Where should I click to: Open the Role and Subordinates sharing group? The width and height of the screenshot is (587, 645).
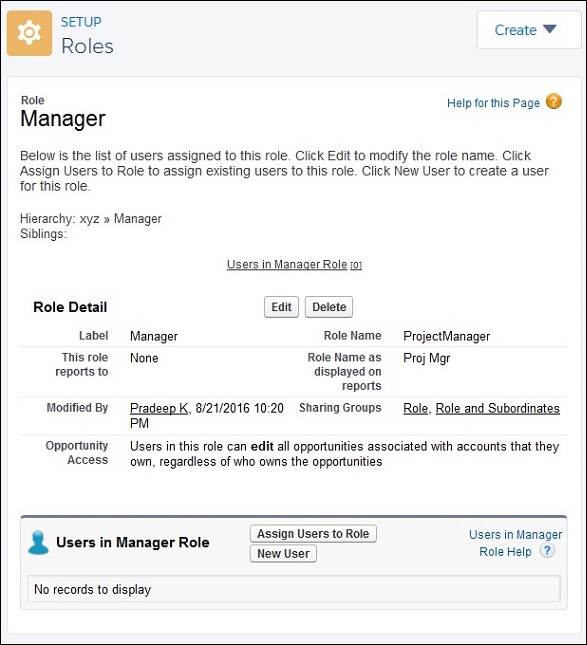point(498,408)
